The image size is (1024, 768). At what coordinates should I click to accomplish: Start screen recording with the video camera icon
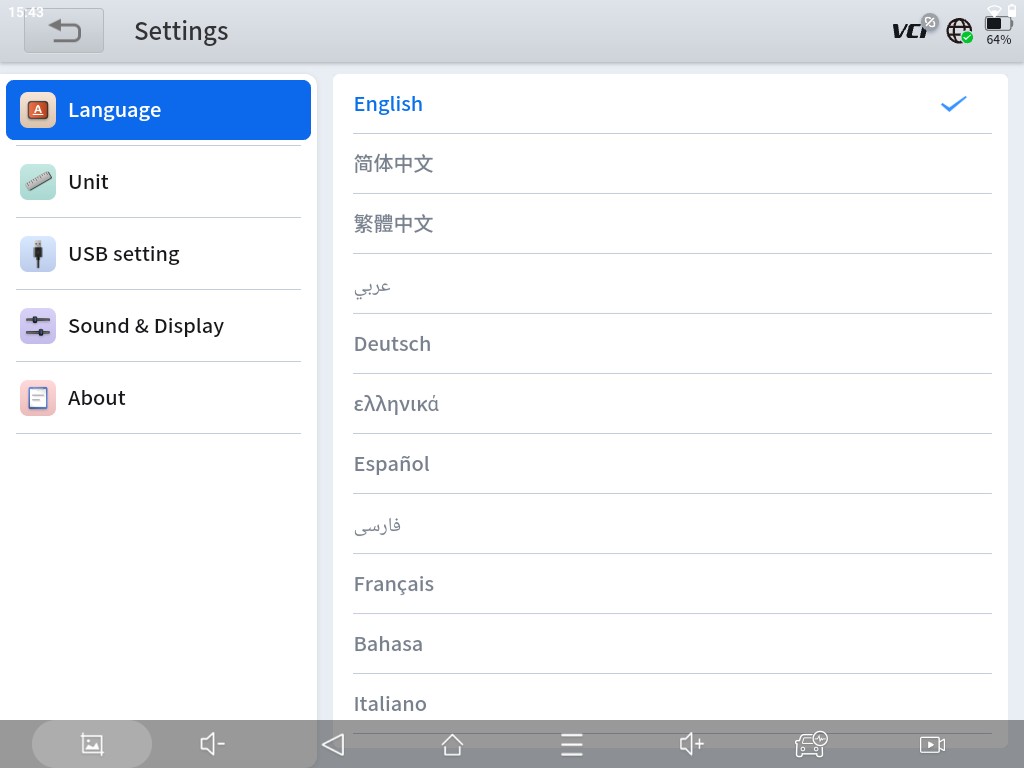click(x=931, y=744)
